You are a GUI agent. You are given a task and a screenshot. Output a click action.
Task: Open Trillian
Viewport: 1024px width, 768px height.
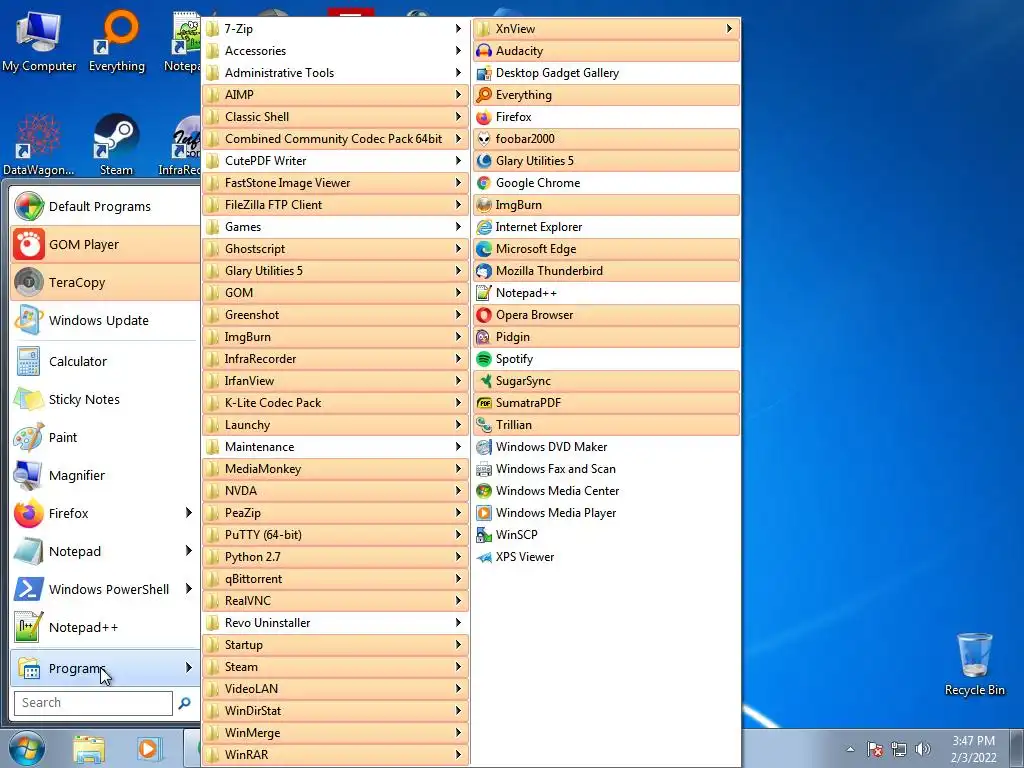click(x=606, y=424)
